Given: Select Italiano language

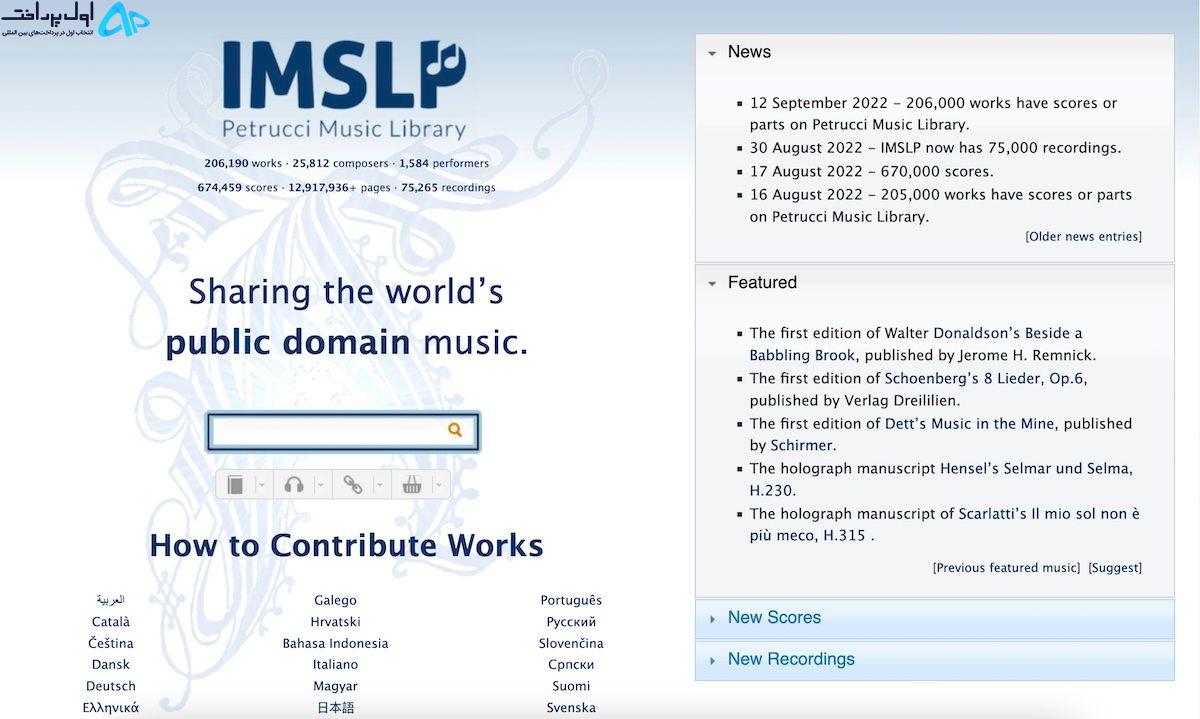Looking at the screenshot, I should coord(335,665).
